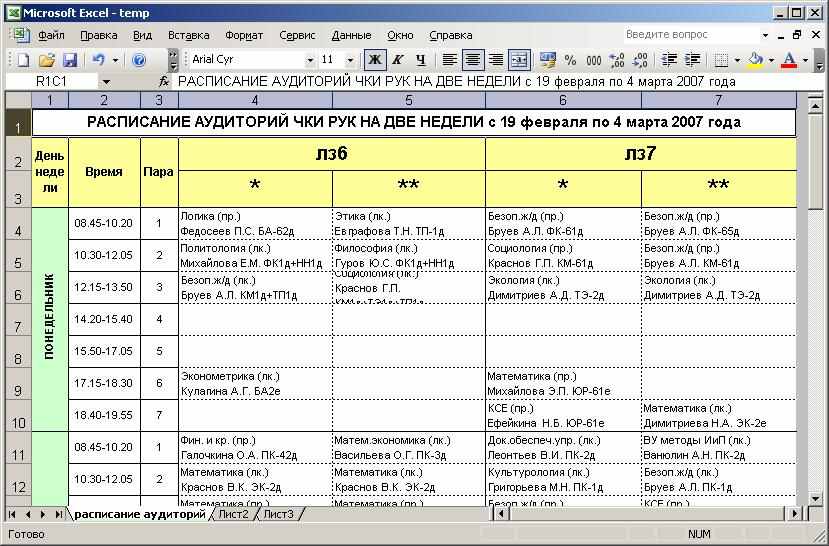Open the help question box dropdown arrow
The width and height of the screenshot is (829, 546).
pos(765,35)
